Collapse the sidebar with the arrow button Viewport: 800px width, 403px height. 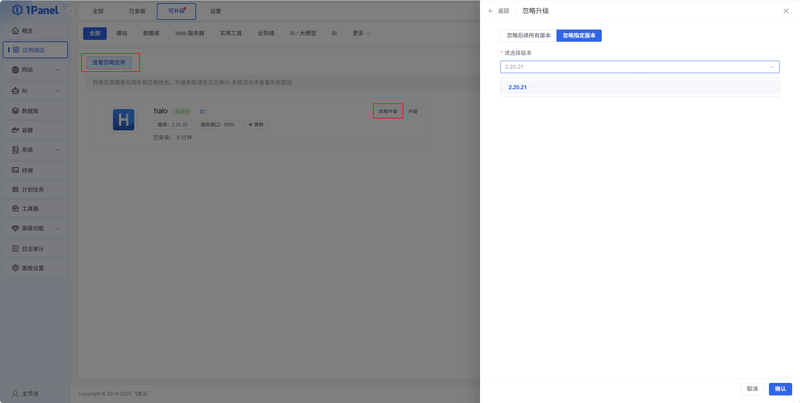(70, 11)
